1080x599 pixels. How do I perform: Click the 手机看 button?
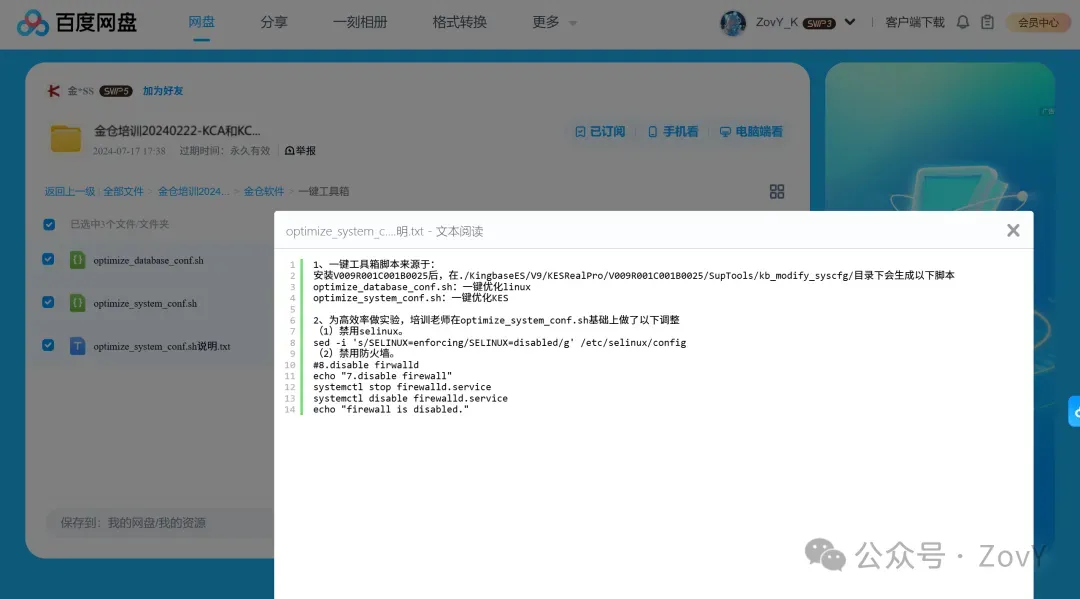pos(673,132)
